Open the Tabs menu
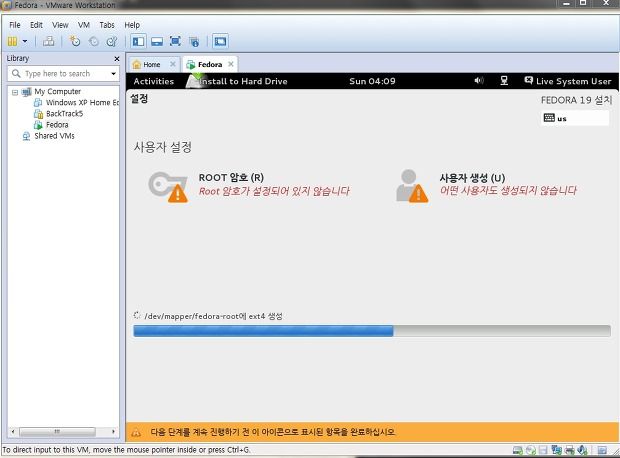 click(x=107, y=25)
